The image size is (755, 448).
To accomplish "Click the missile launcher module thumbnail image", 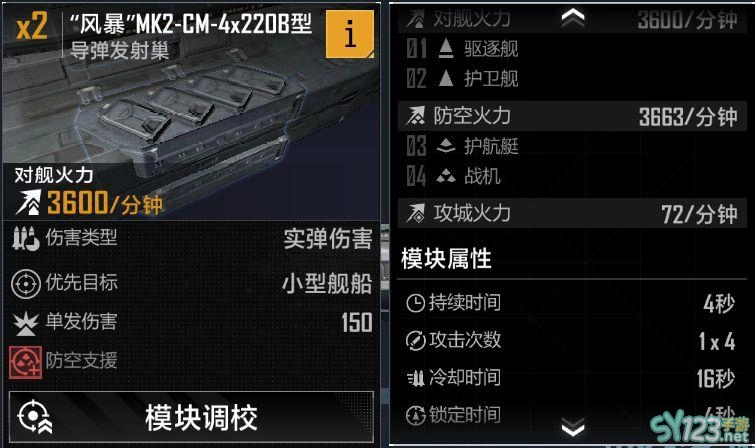I will [191, 111].
